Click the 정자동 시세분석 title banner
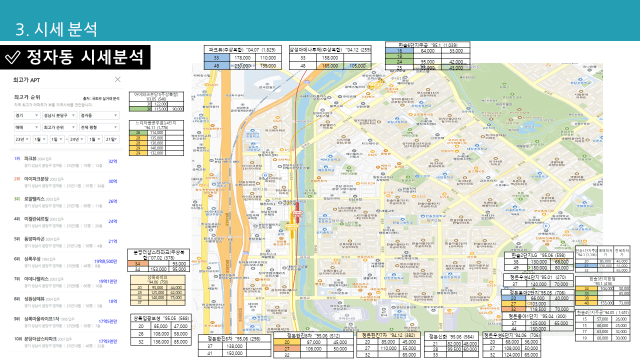Viewport: 640px width, 360px height. click(x=75, y=57)
